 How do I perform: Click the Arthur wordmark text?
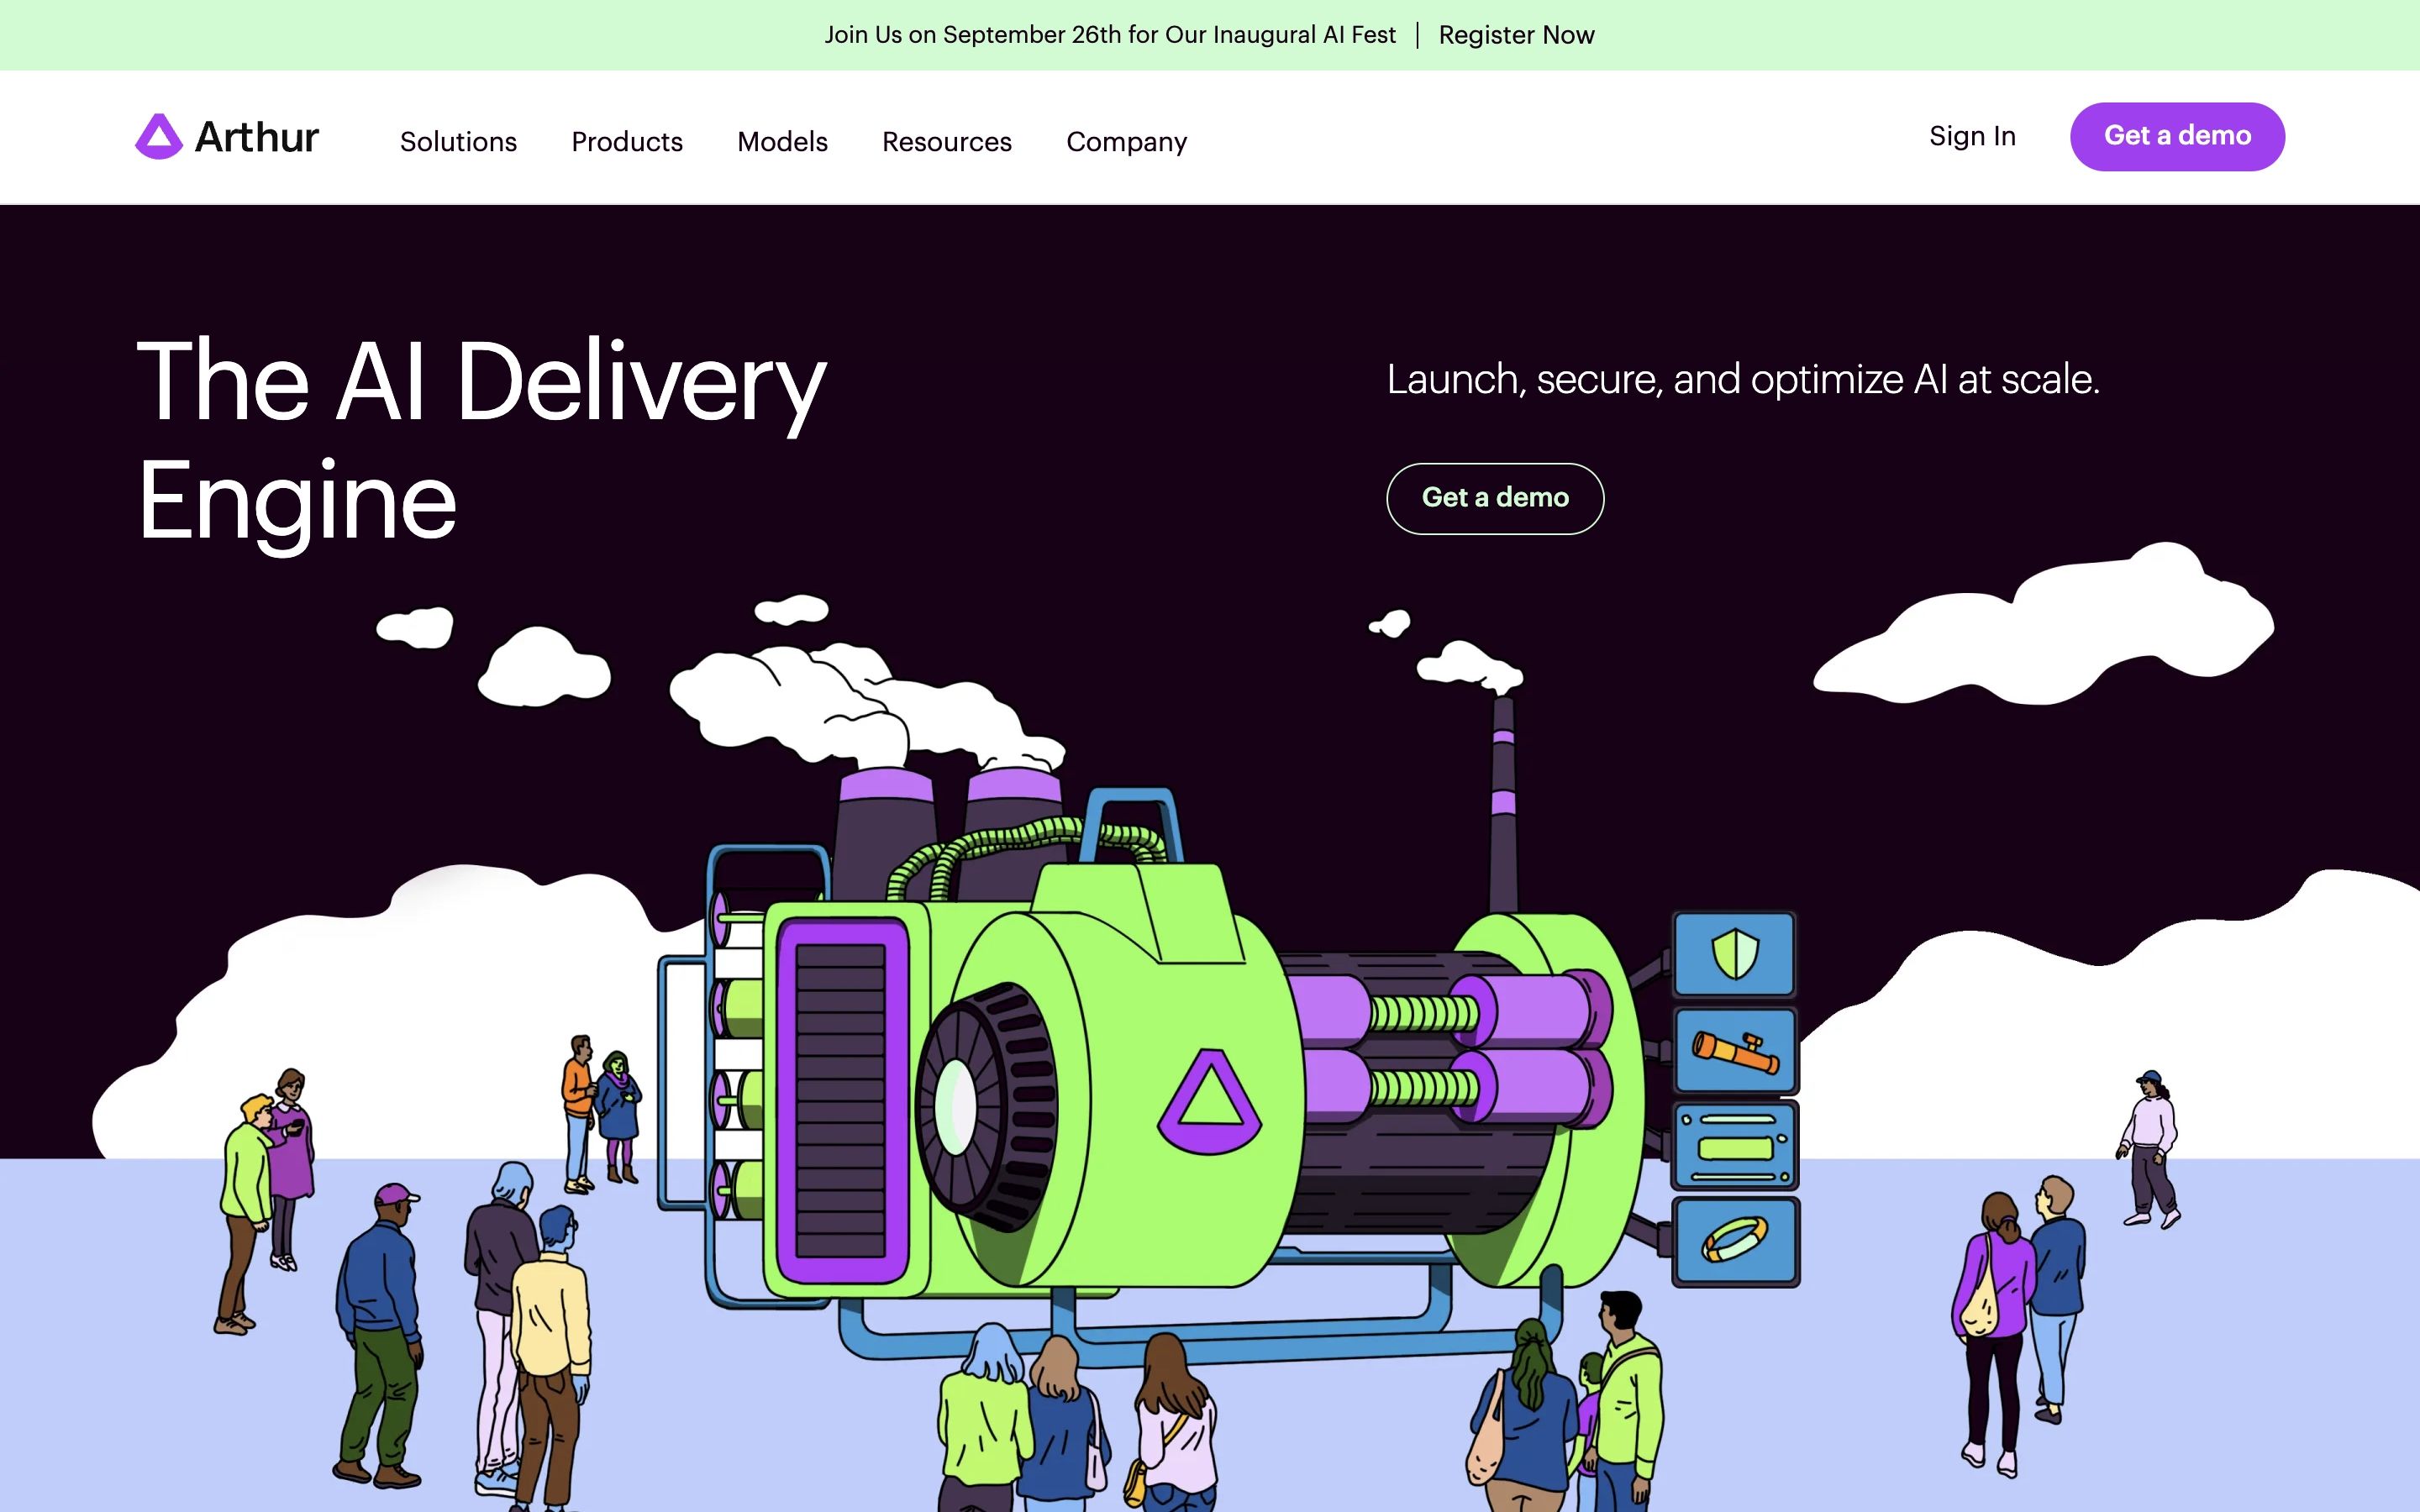[257, 137]
